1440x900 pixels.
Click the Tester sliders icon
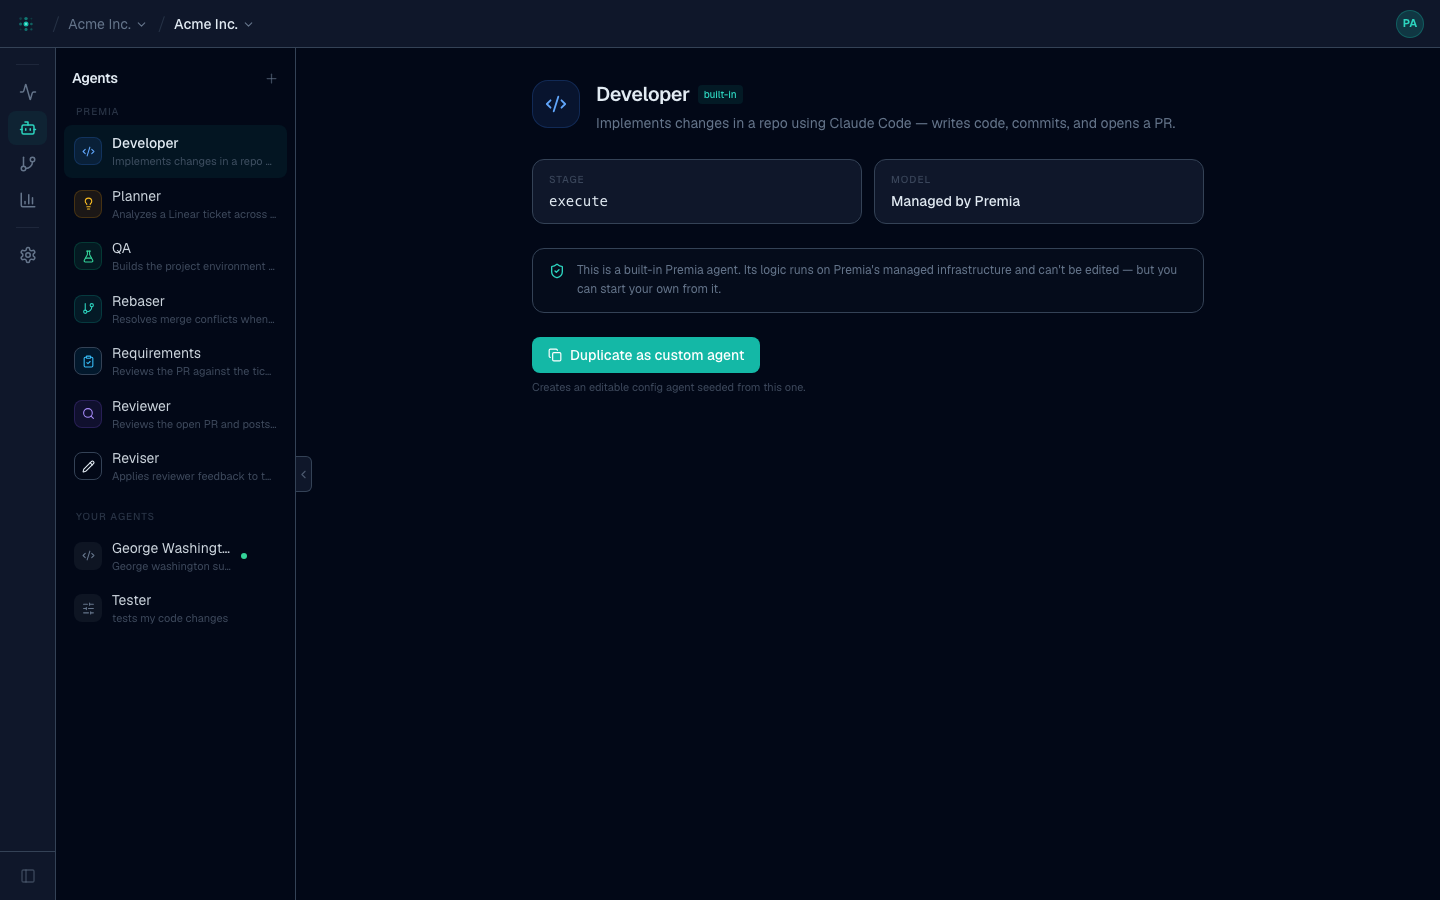click(x=88, y=608)
